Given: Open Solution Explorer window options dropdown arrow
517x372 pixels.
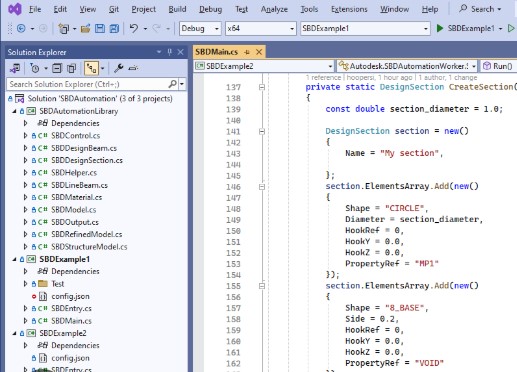Looking at the screenshot, I should click(159, 52).
